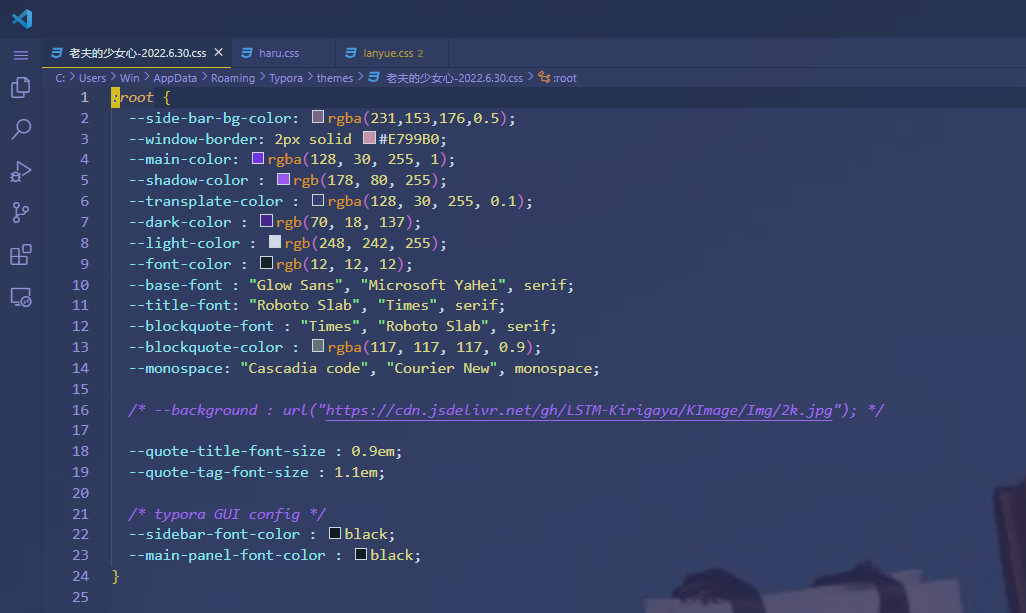Image resolution: width=1026 pixels, height=613 pixels.
Task: Select the 老夫的少女心-2022.6.30.css tab
Action: 137,53
